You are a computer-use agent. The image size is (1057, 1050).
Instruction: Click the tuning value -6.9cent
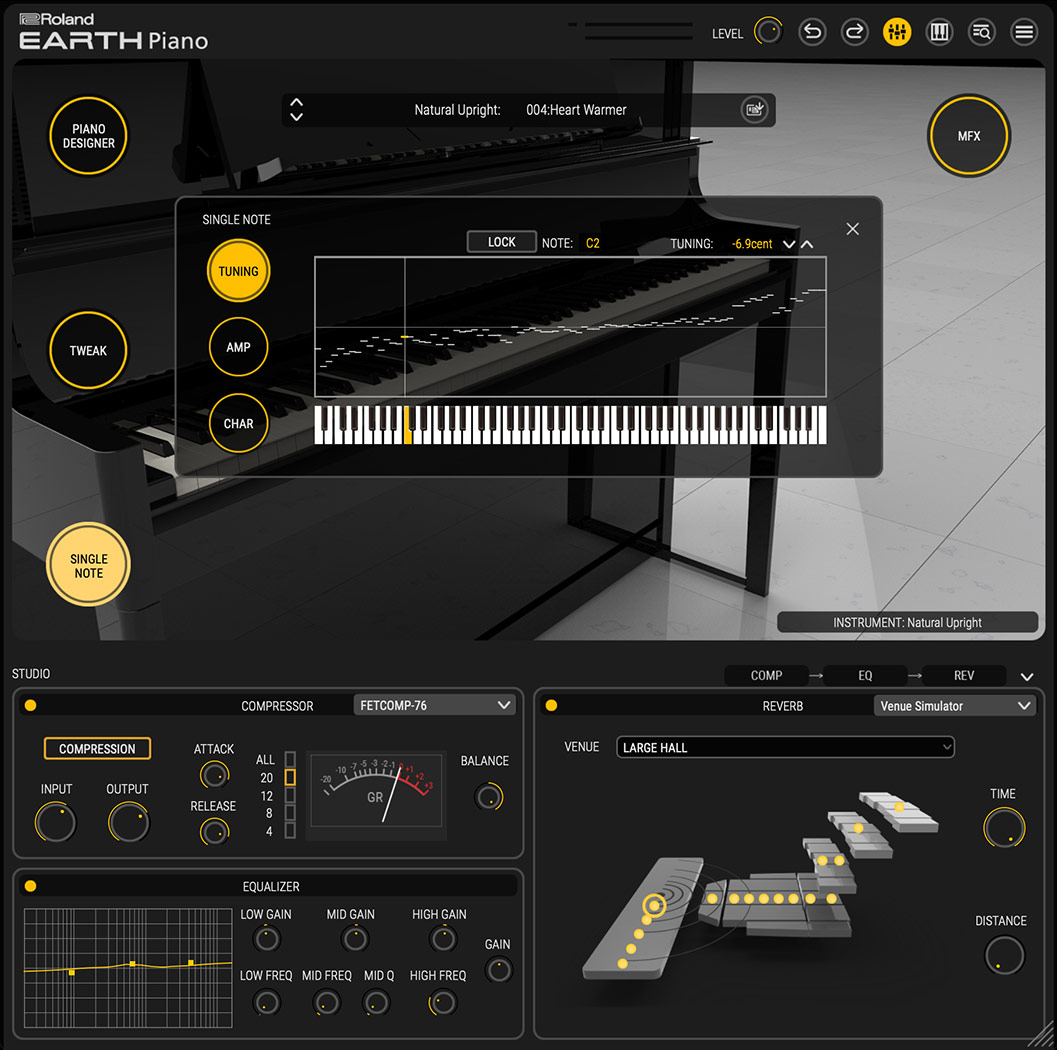click(x=752, y=244)
